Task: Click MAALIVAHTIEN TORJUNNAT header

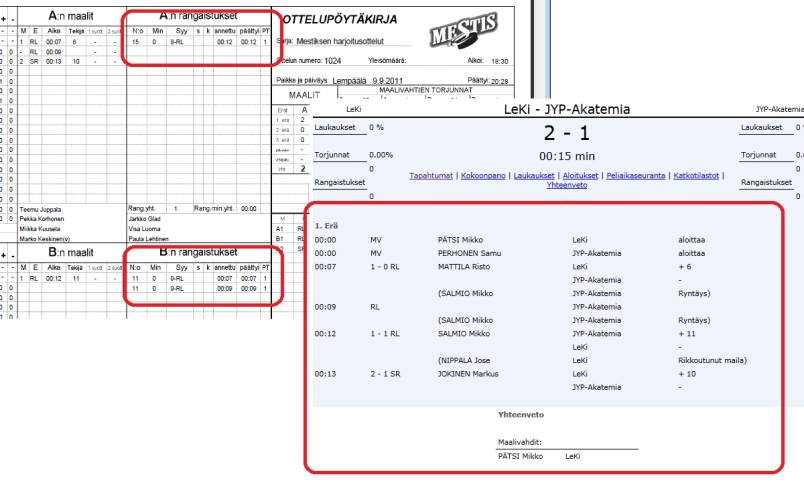Action: [426, 90]
